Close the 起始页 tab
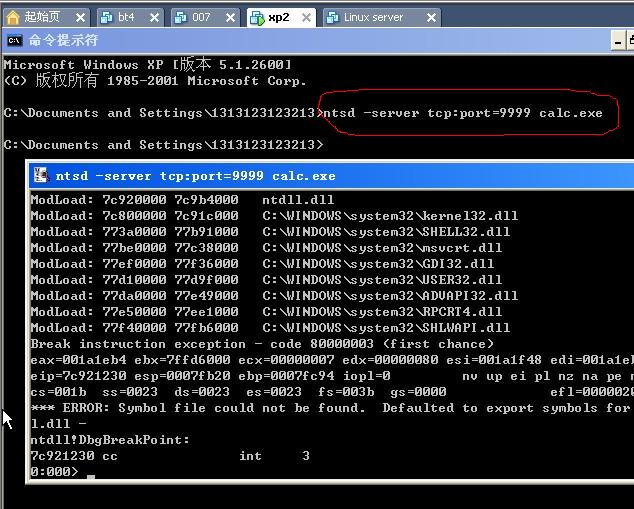Viewport: 634px width, 509px height. [80, 18]
